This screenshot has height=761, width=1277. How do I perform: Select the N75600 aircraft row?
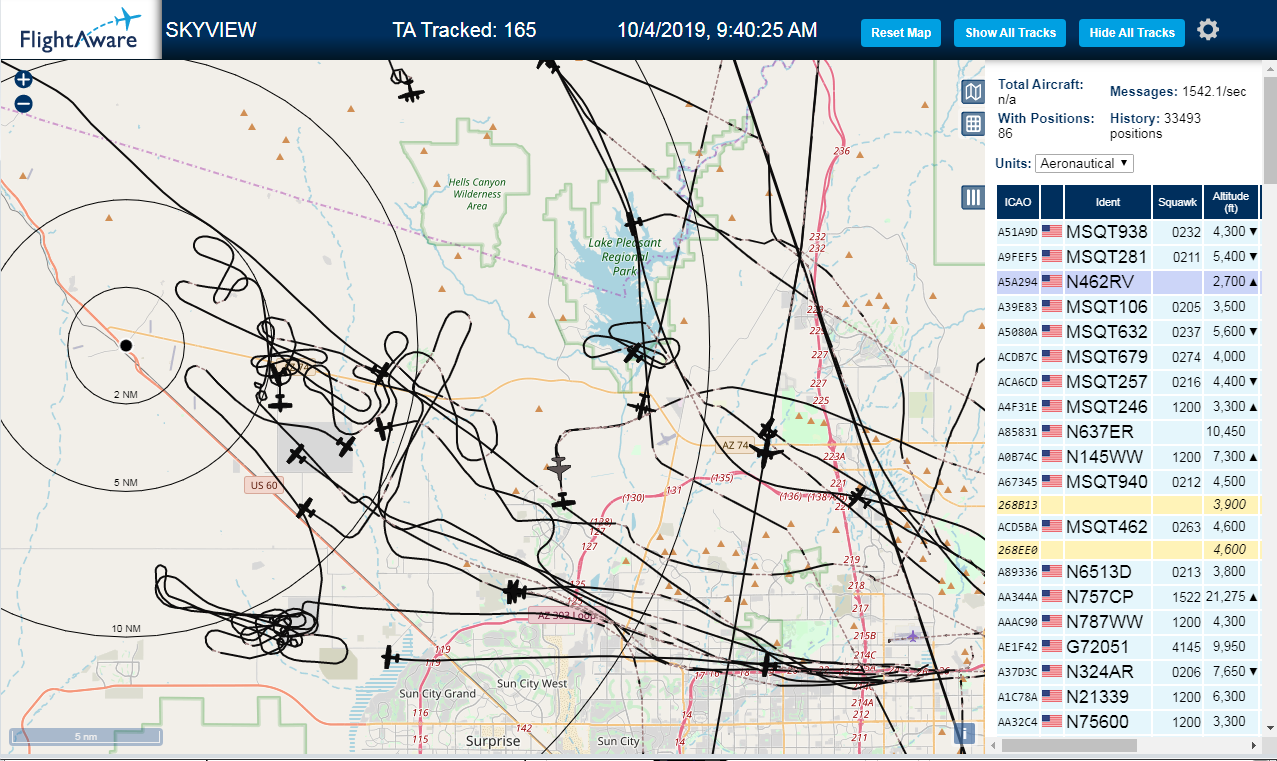coord(1129,721)
